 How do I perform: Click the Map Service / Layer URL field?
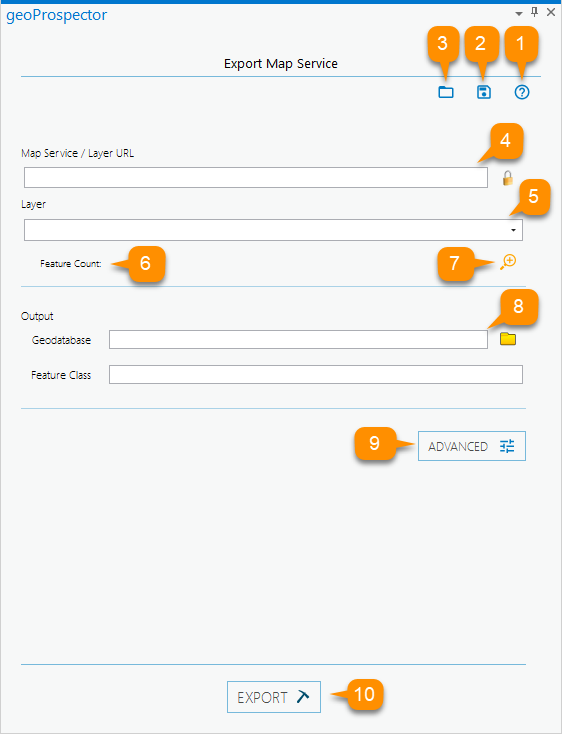tap(256, 178)
